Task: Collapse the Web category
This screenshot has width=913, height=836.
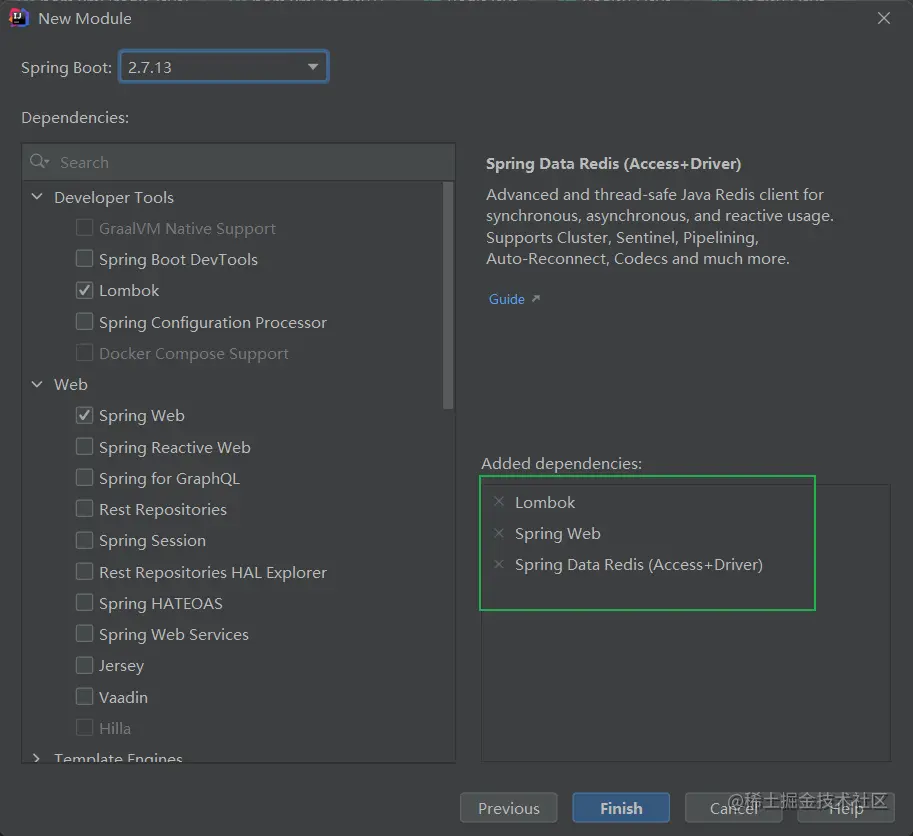Action: coord(37,384)
